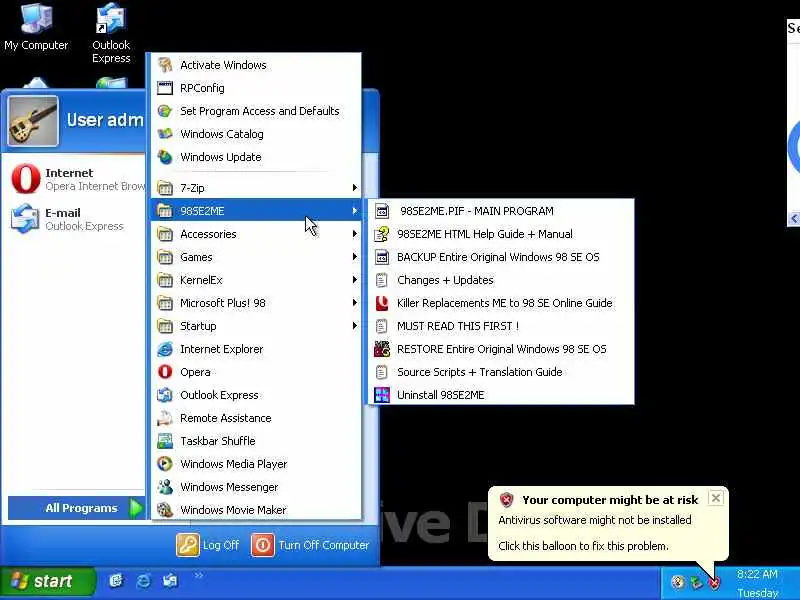Click BACKUP Entire Original Windows 98 SE OS
Screen dimensions: 800x600
[501, 257]
